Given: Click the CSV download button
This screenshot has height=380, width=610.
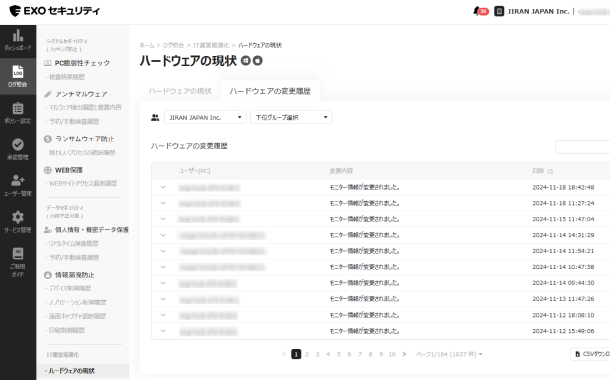Looking at the screenshot, I should [591, 354].
